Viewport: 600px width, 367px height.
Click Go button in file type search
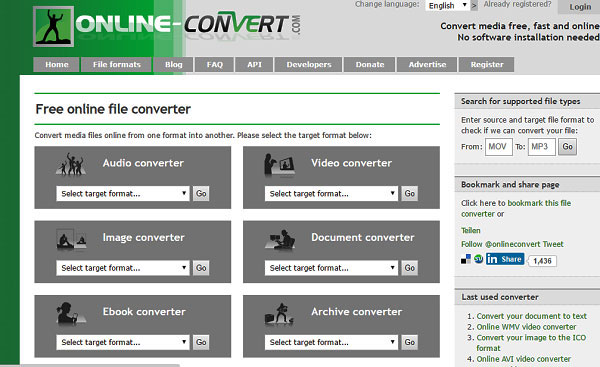[567, 147]
